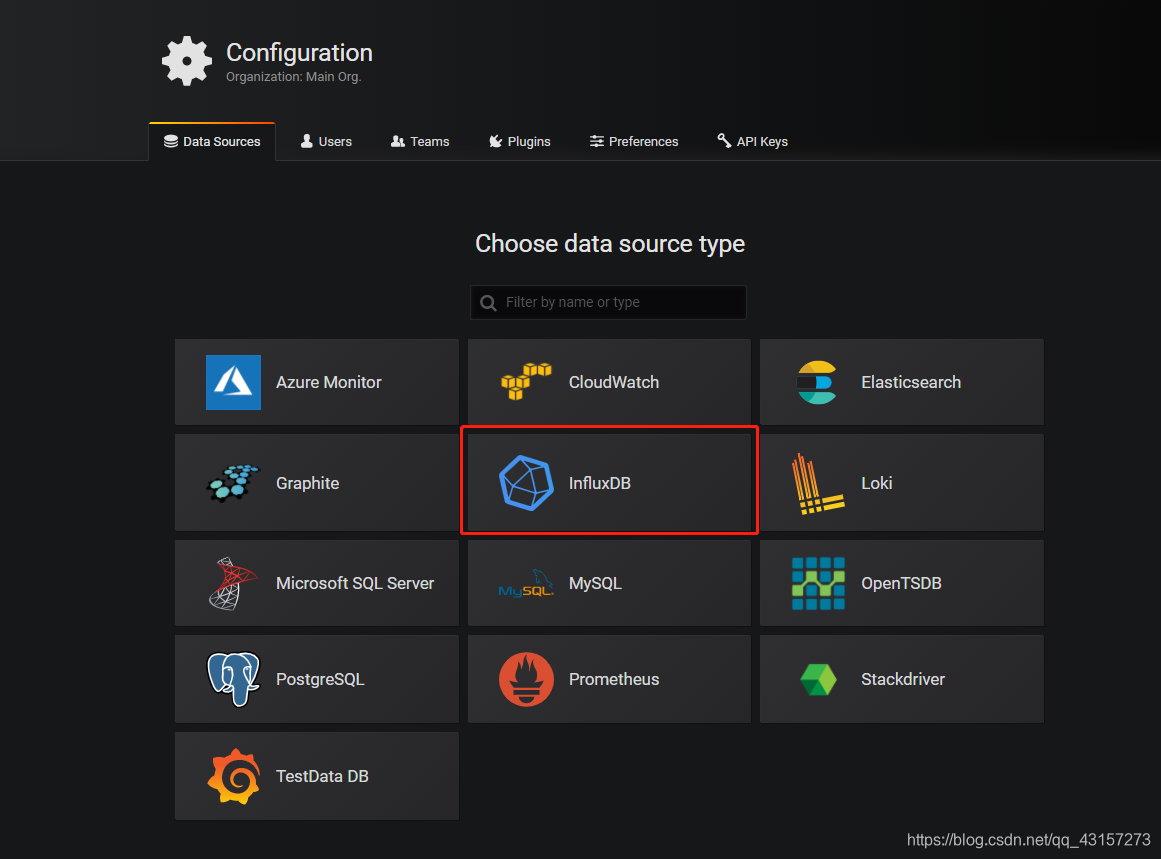Click the InfluxDB blue polyhedron icon
Viewport: 1161px width, 859px height.
tap(526, 483)
